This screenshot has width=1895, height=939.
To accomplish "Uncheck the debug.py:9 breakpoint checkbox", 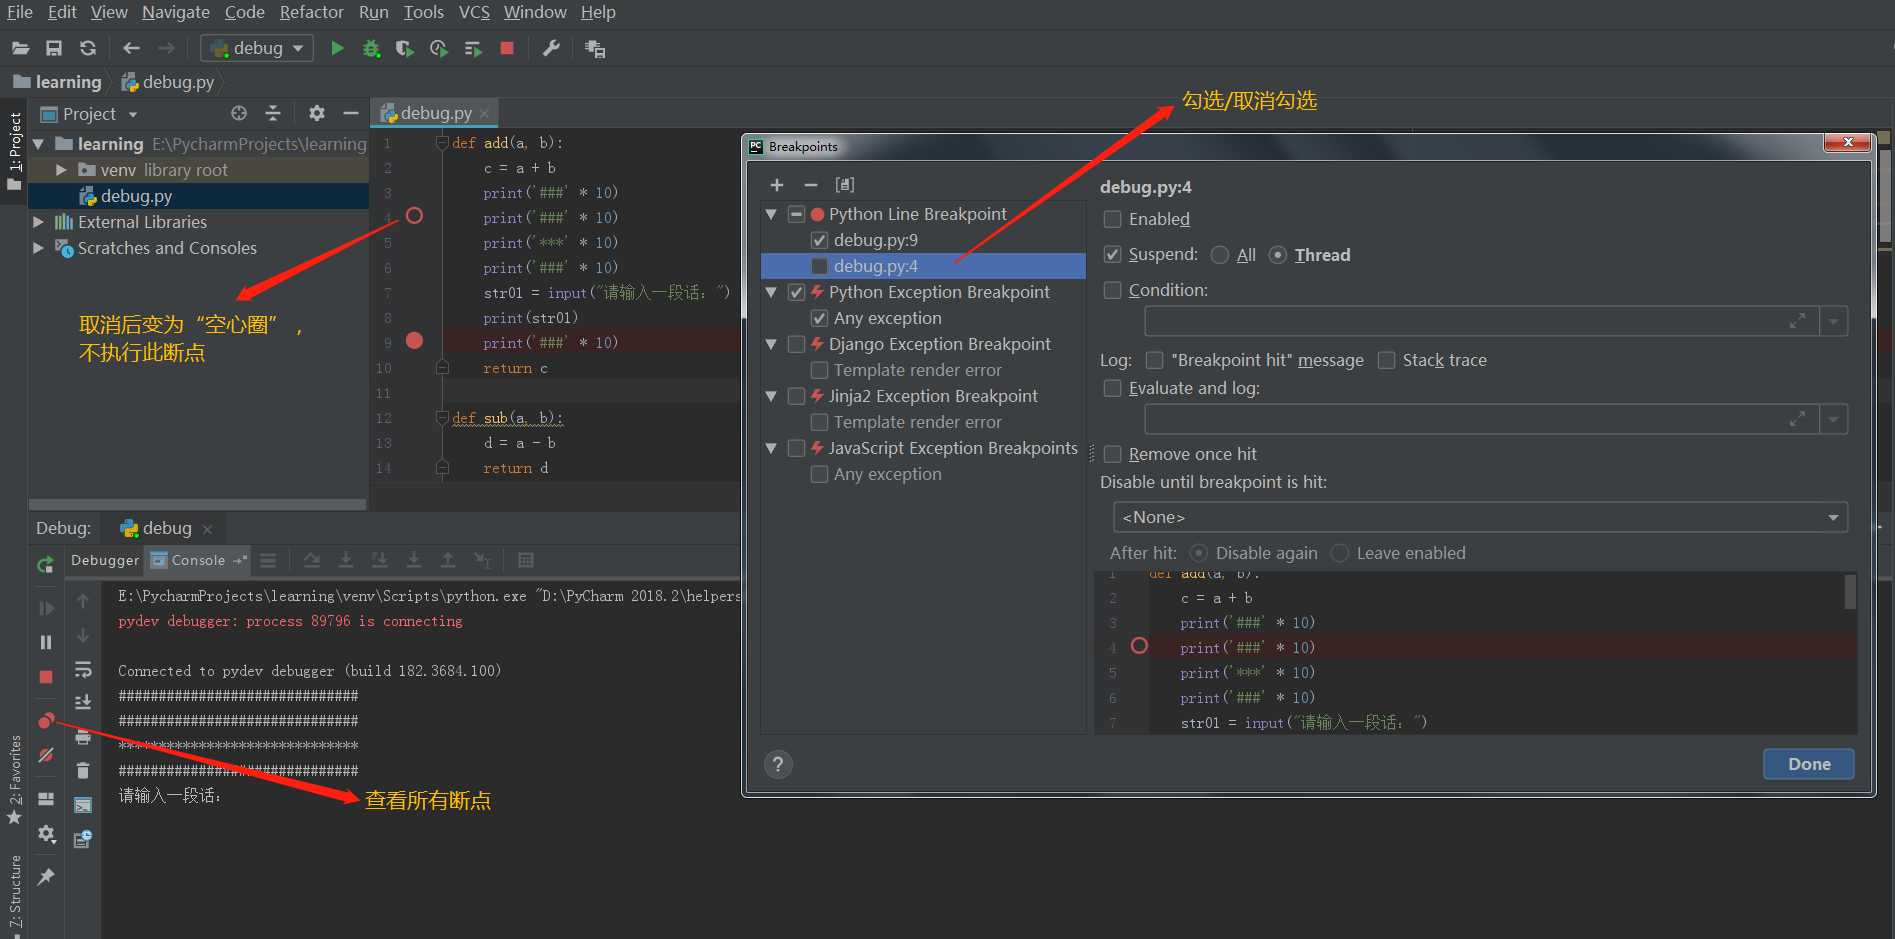I will click(x=819, y=240).
